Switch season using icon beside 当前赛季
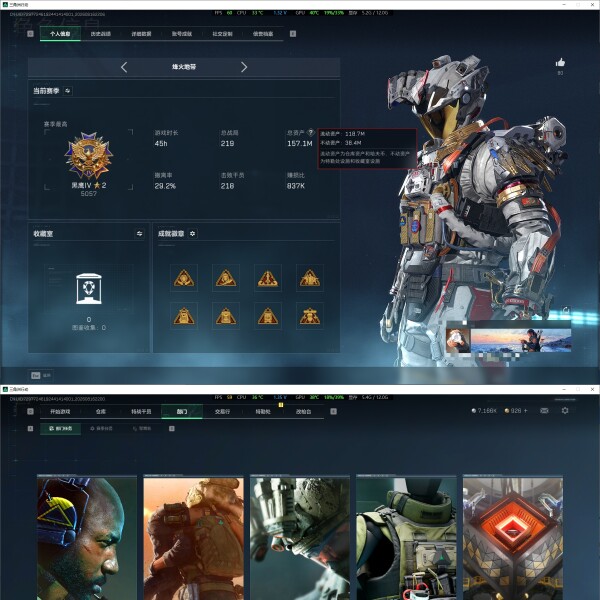The height and width of the screenshot is (600, 600). pos(68,91)
